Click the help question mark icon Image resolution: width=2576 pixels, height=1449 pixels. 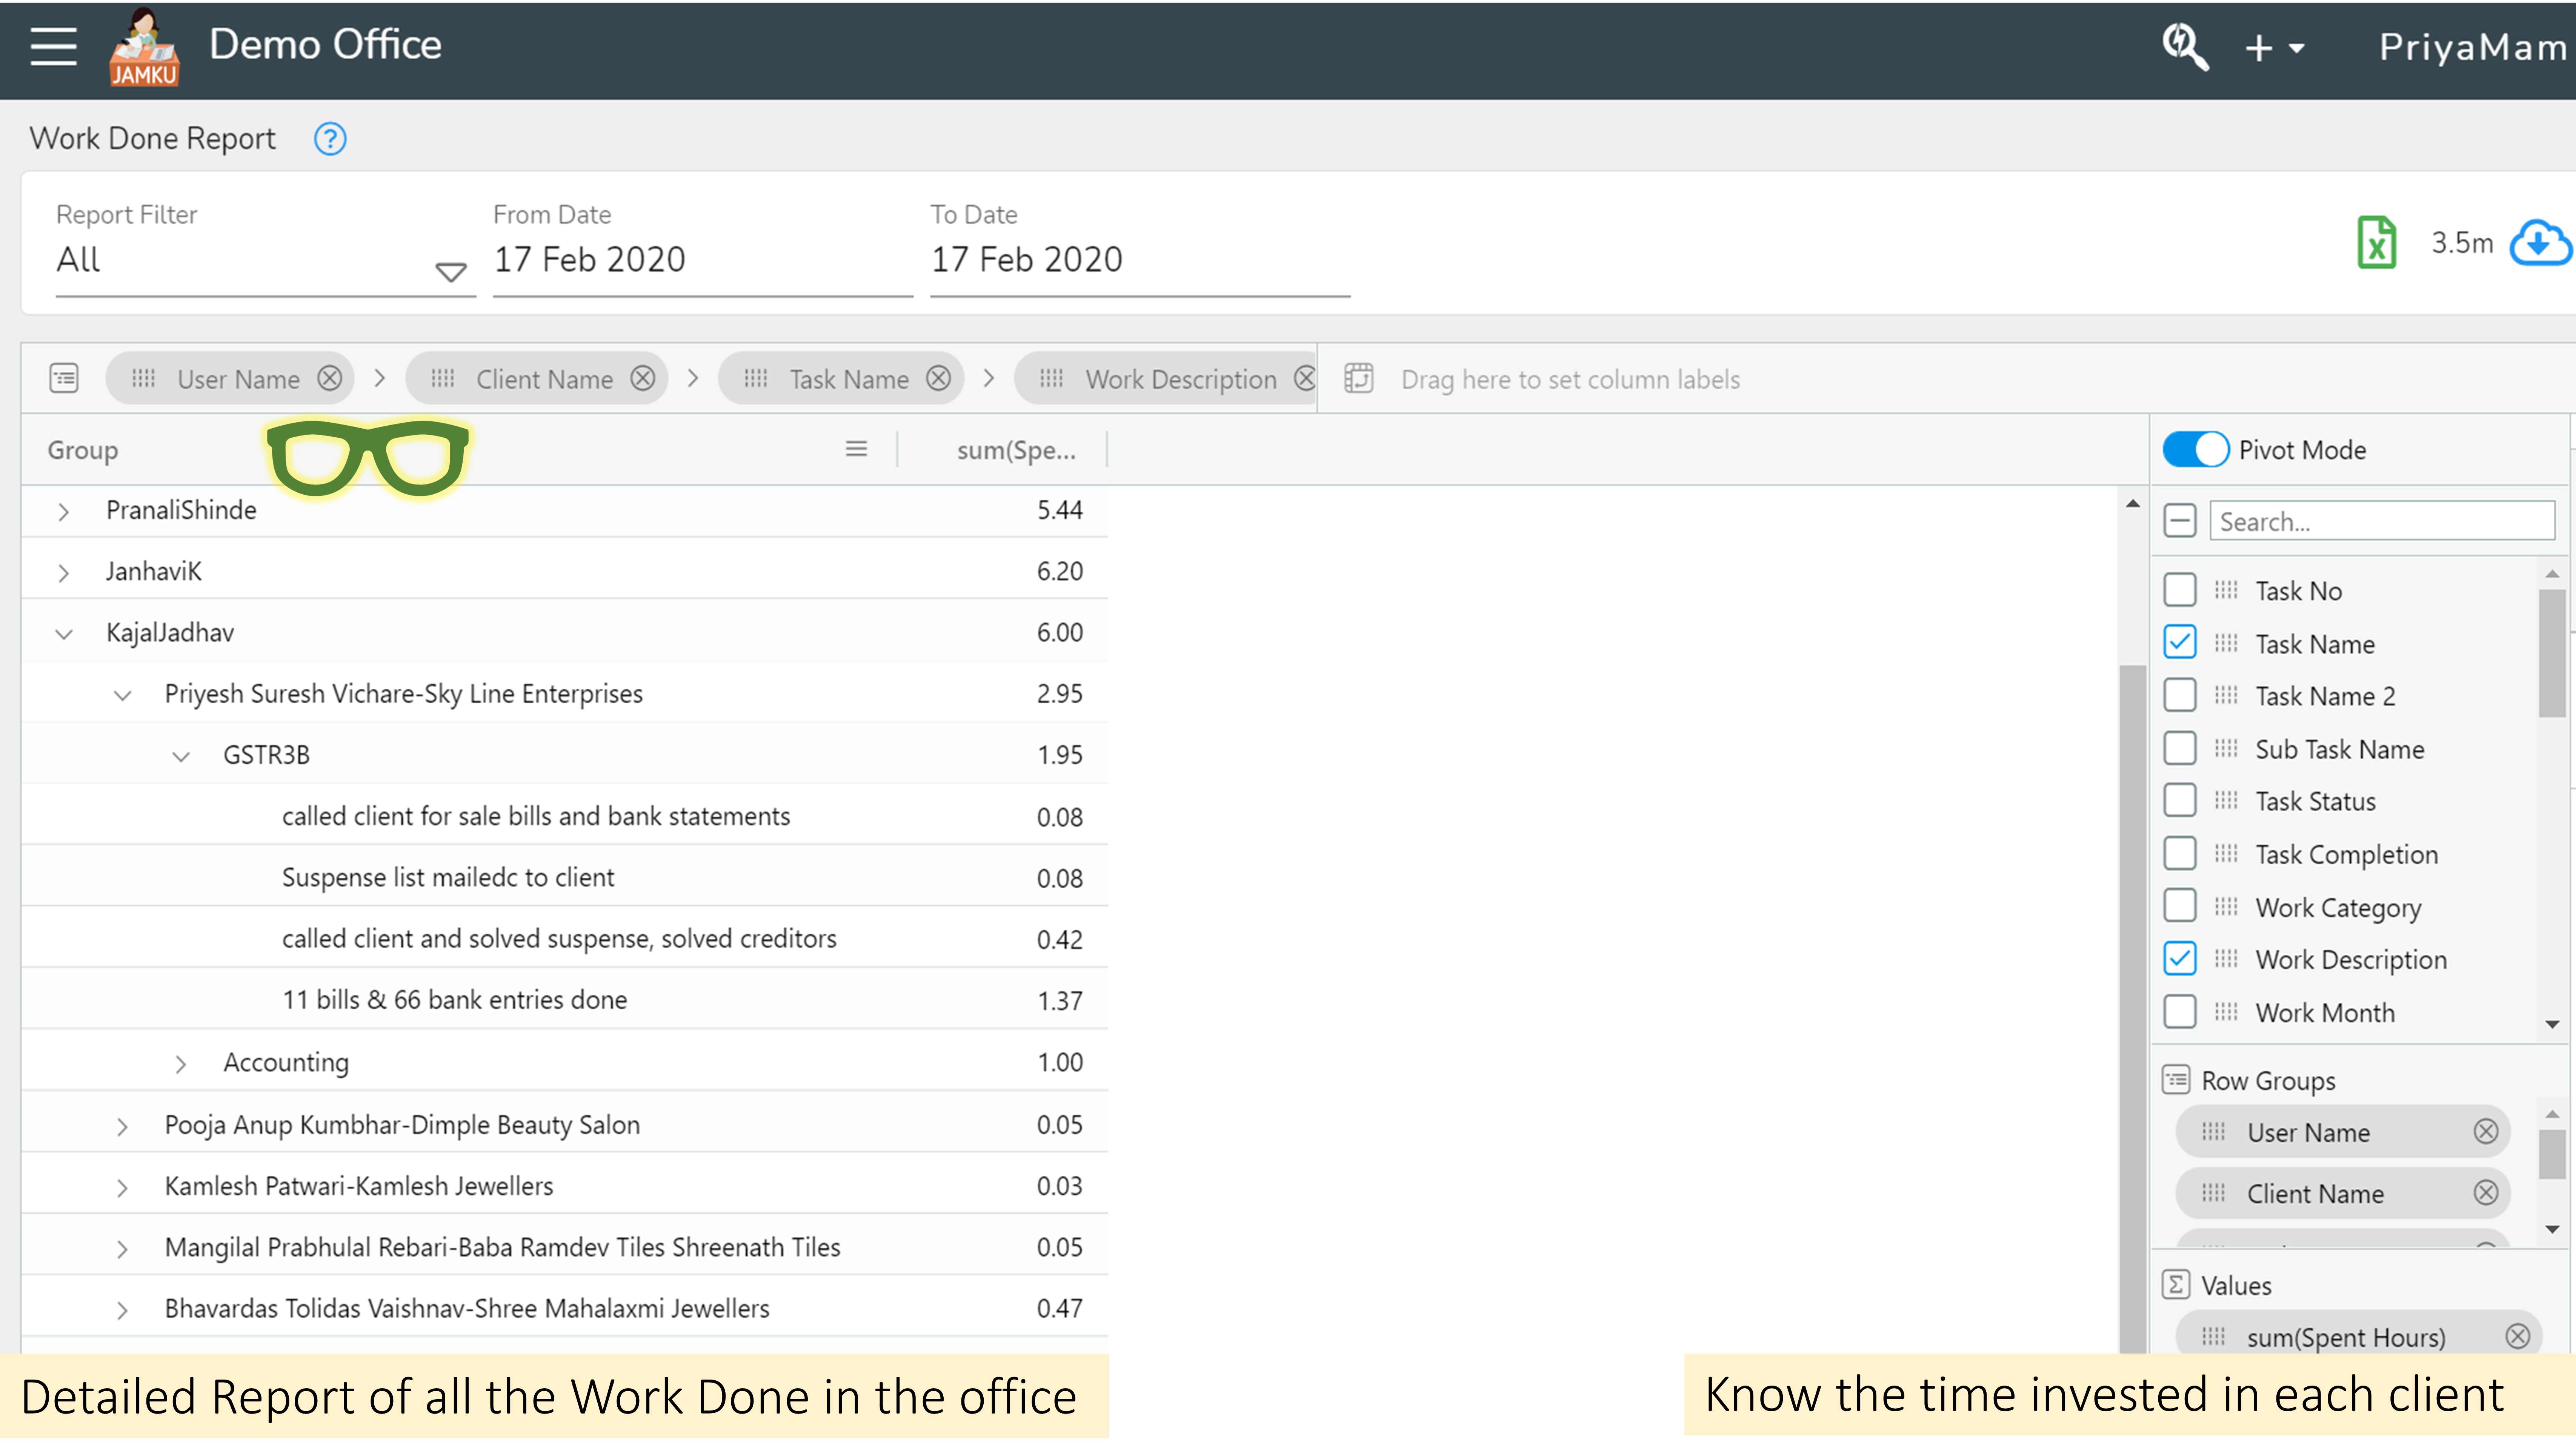tap(330, 139)
